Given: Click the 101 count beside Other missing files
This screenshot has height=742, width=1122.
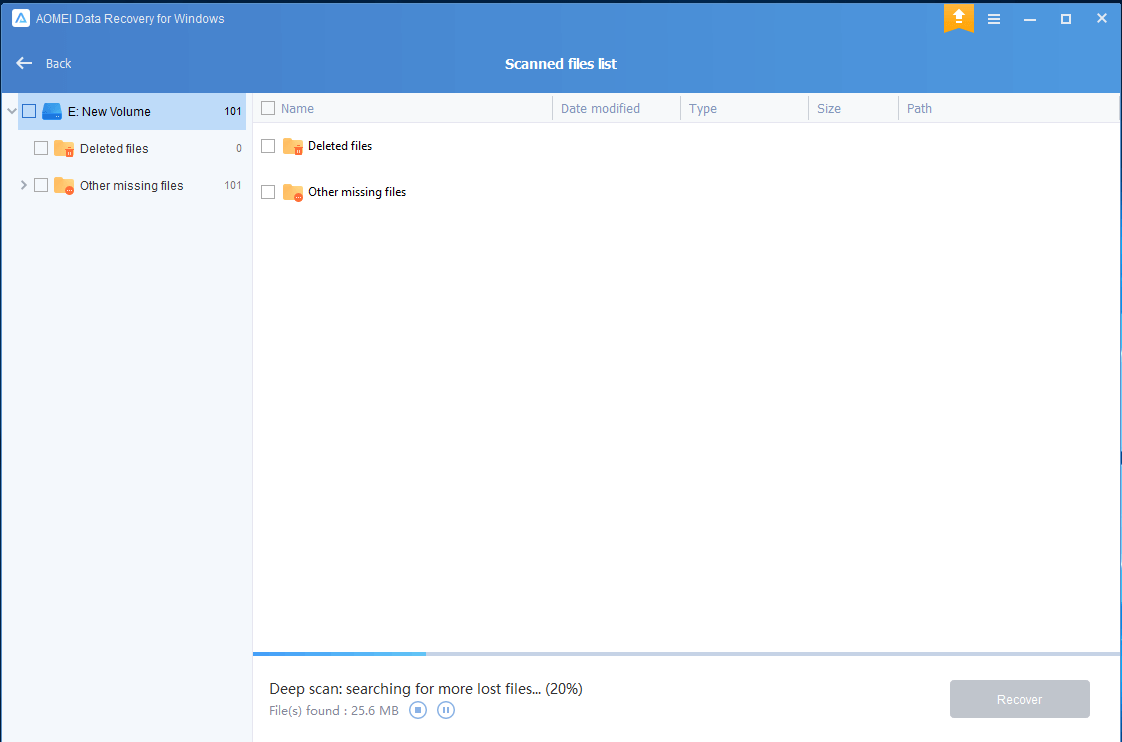Looking at the screenshot, I should coord(233,185).
